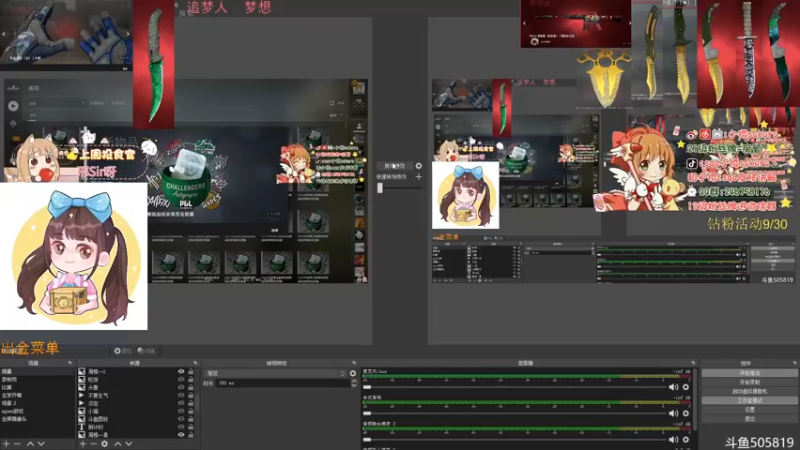Toggle 工作室模式 studio mode button
The image size is (800, 450).
pos(749,401)
